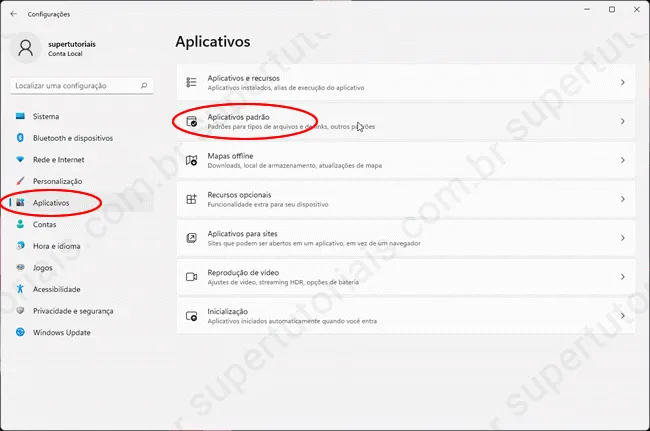
Task: Focus the 'Localizar uma configuração' search field
Action: [82, 86]
